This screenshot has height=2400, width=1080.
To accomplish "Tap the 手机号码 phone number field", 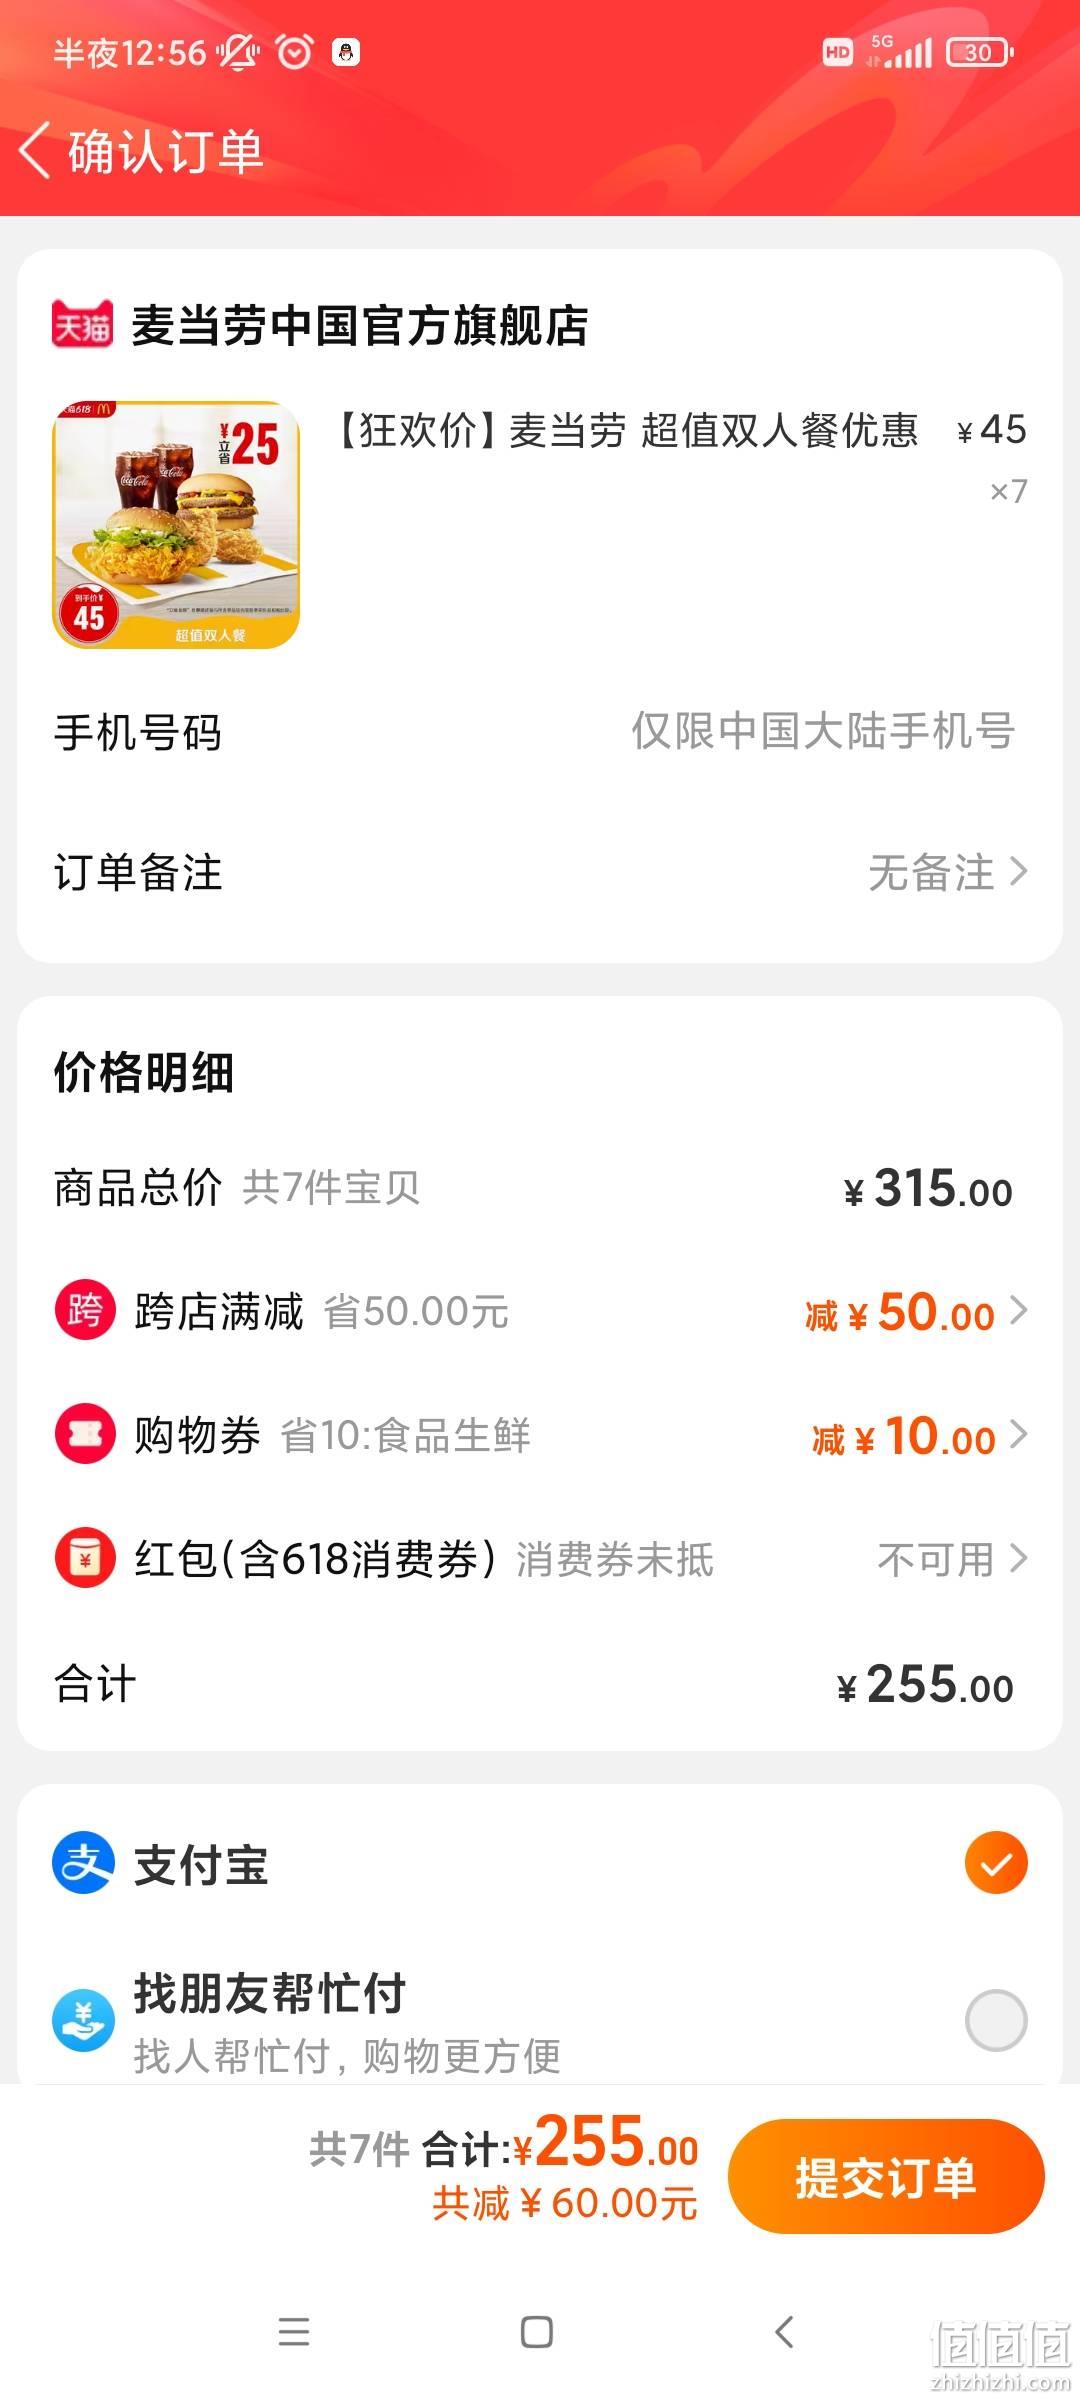I will (x=540, y=732).
